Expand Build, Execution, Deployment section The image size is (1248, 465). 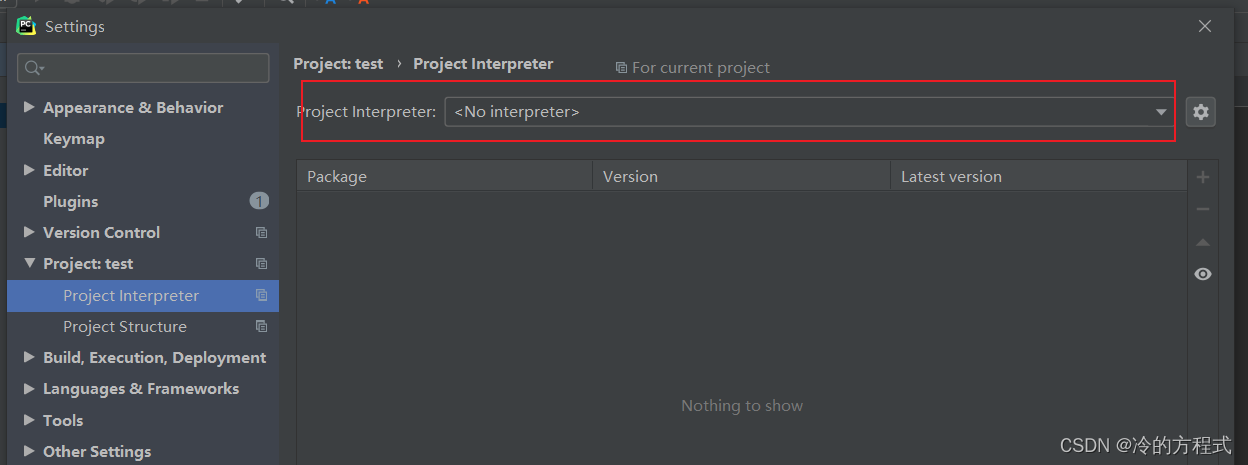29,358
